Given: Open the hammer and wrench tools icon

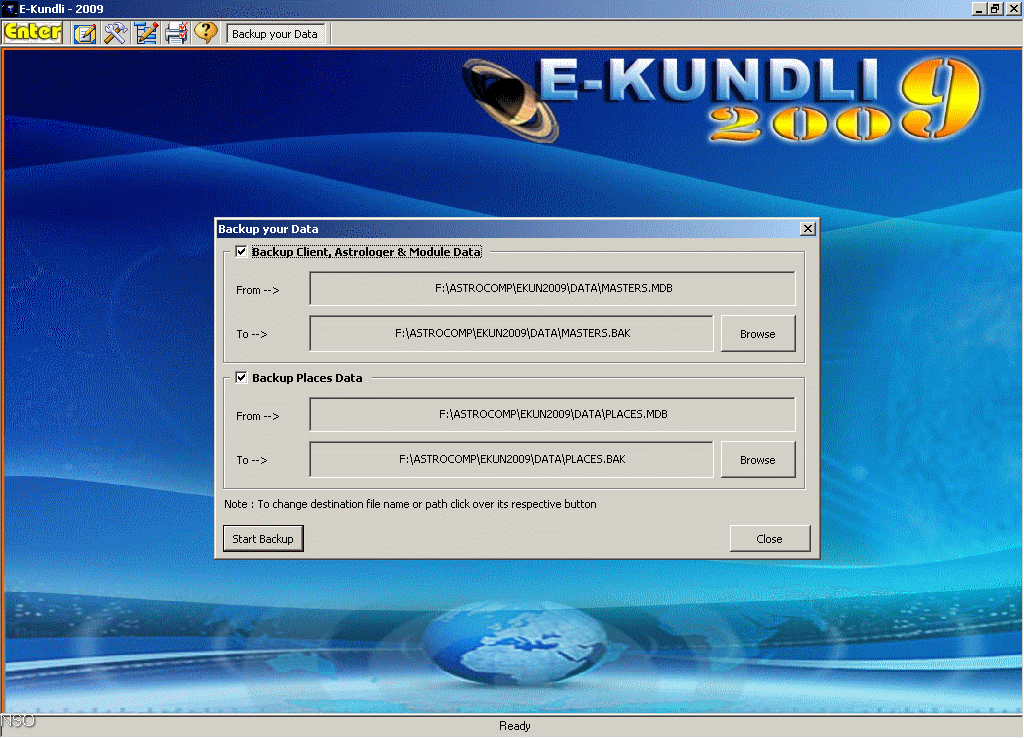Looking at the screenshot, I should [116, 33].
